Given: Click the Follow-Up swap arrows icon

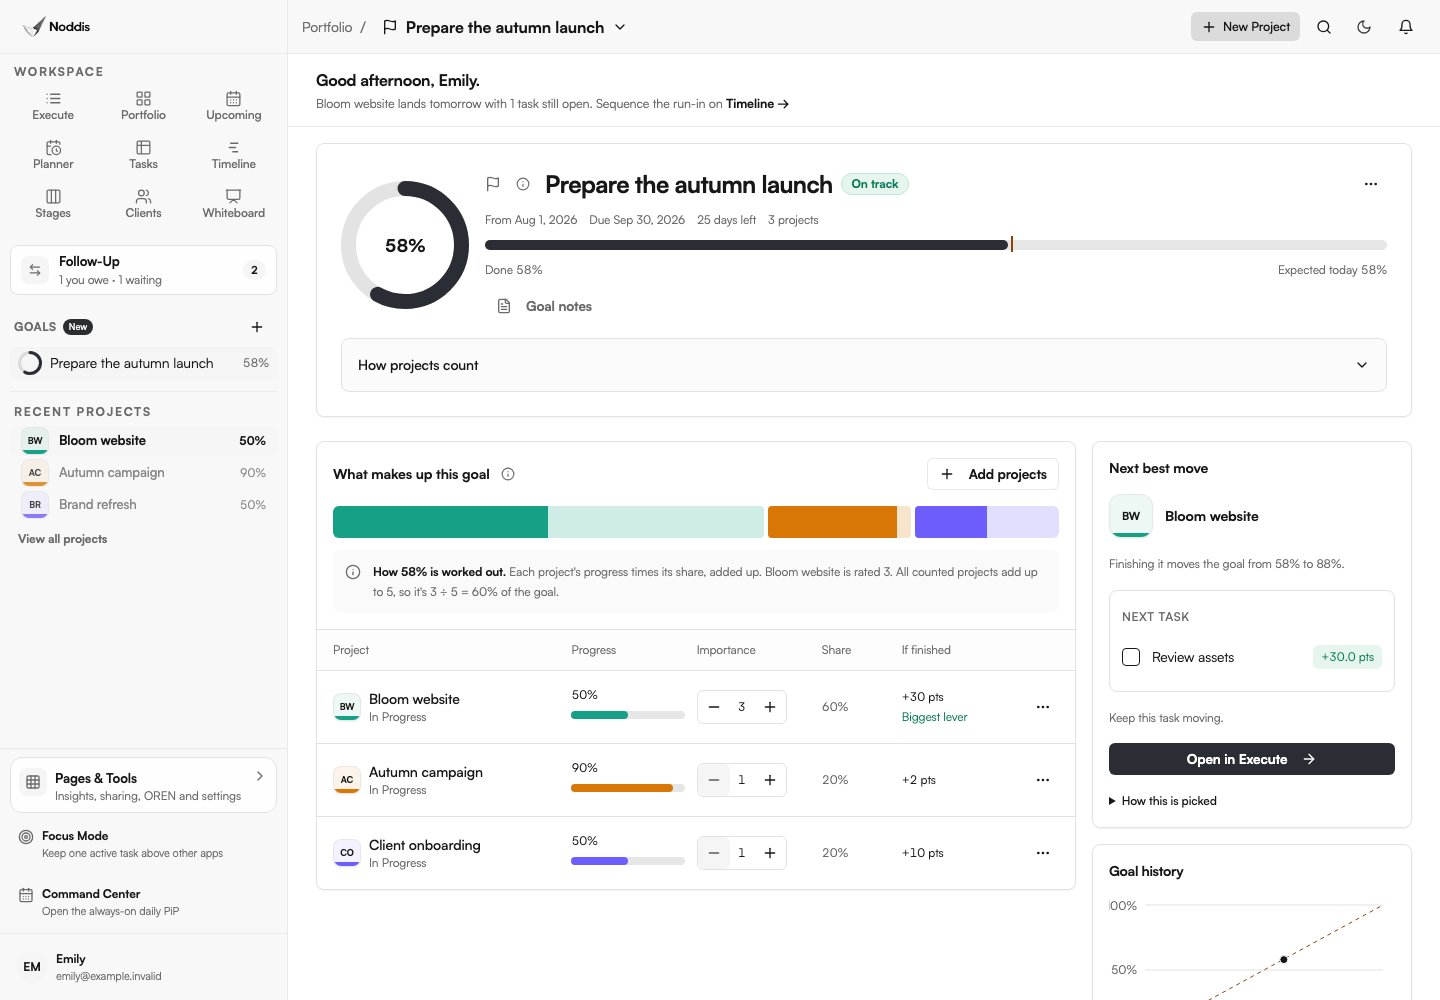Looking at the screenshot, I should 35,270.
